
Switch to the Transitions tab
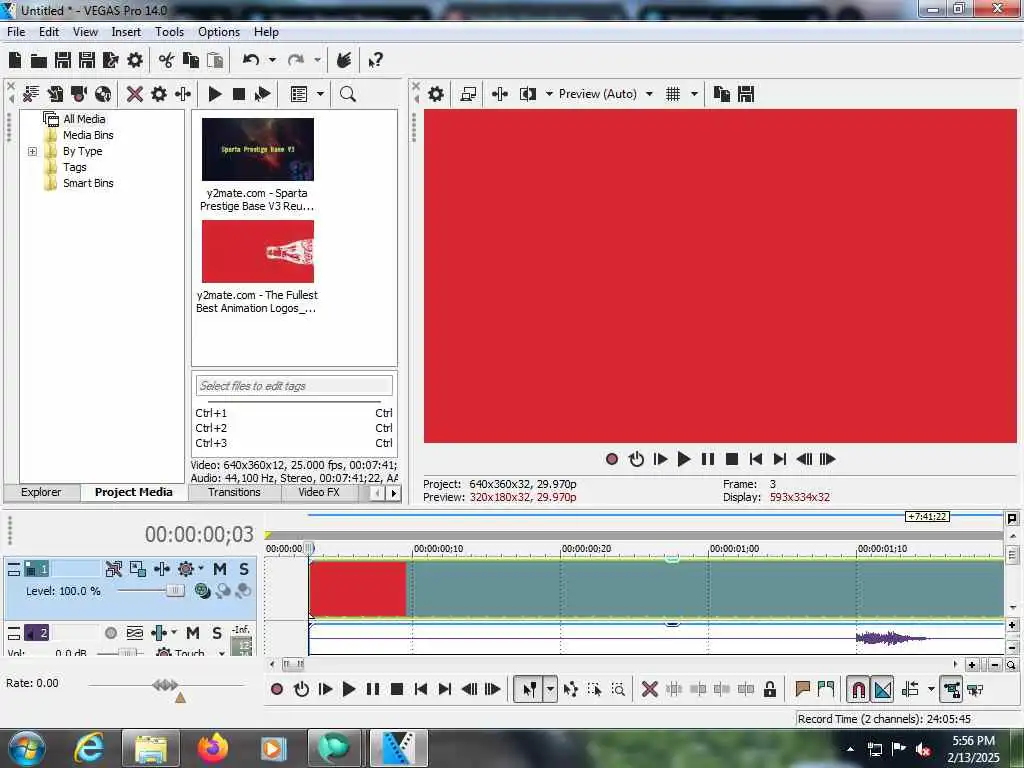pyautogui.click(x=234, y=492)
